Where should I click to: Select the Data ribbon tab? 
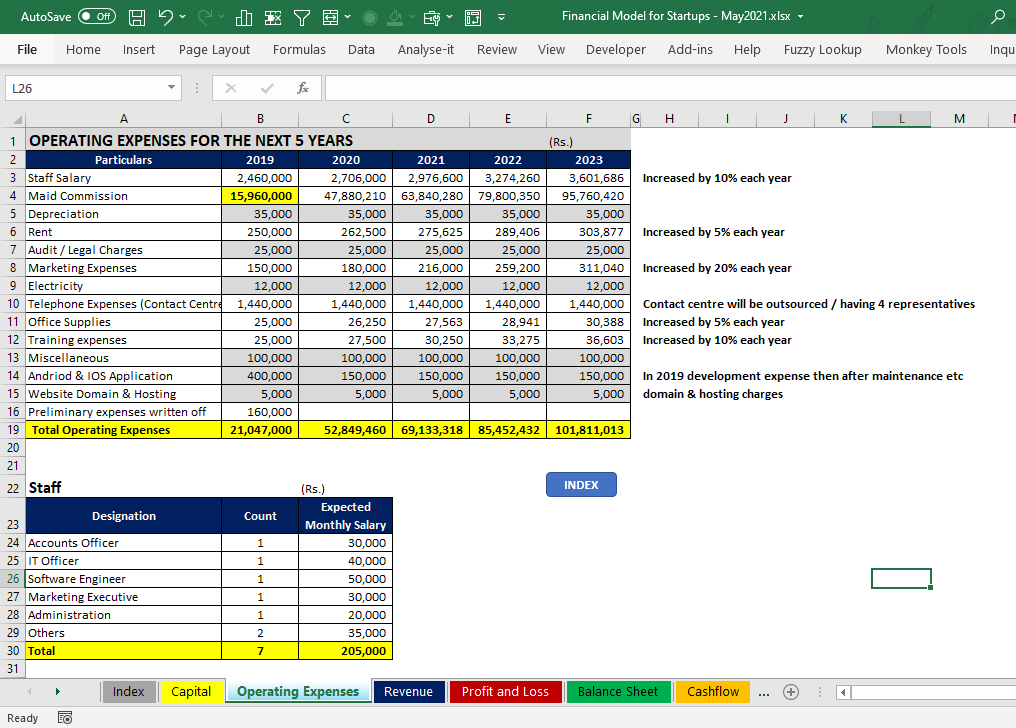[361, 49]
